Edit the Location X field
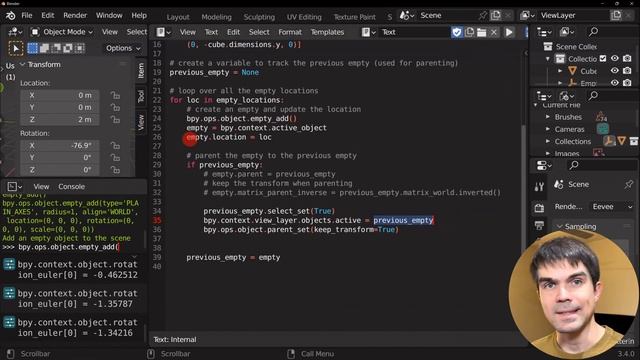Screen dimensions: 640x360 60,95
